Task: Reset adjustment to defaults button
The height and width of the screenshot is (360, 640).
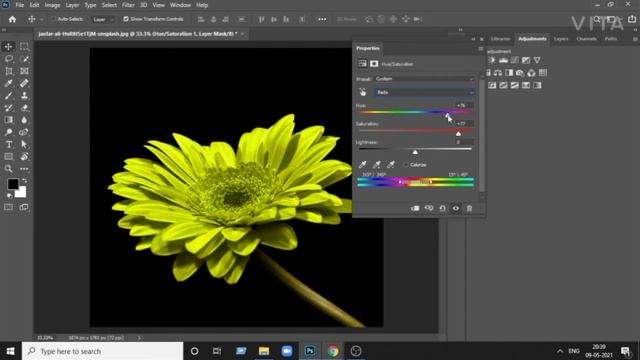Action: (442, 208)
